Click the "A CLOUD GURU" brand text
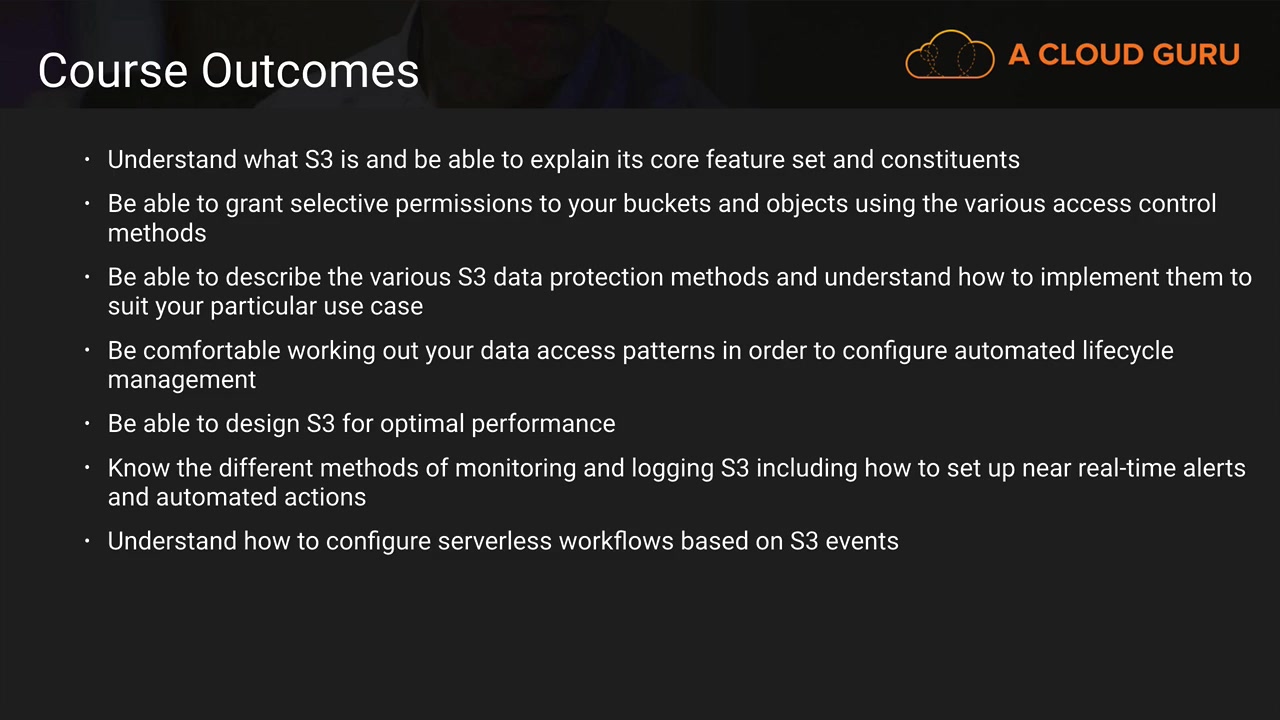Viewport: 1280px width, 720px height. tap(1124, 55)
